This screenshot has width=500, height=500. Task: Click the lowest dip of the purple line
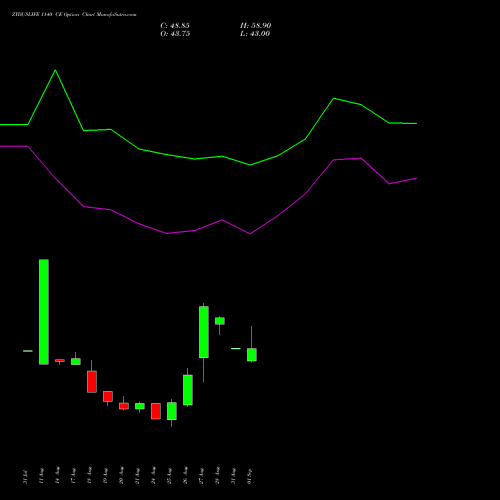pos(250,234)
